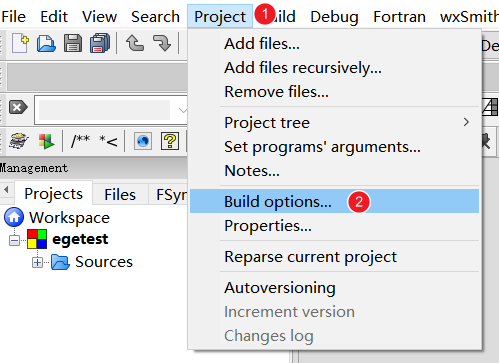Open the Debug menu
The width and height of the screenshot is (499, 363).
click(x=334, y=17)
